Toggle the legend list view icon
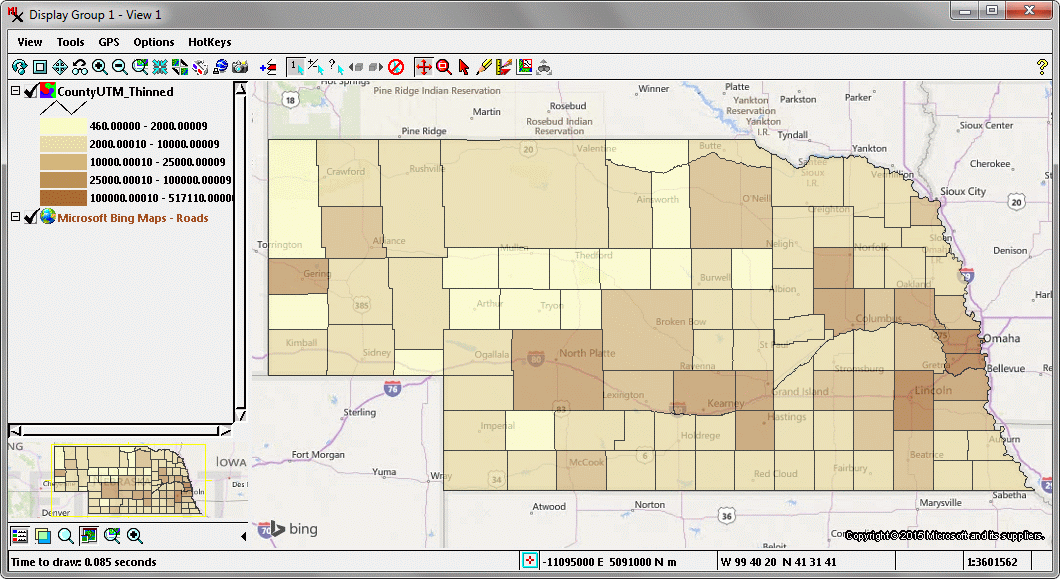The image size is (1060, 579). (20, 536)
